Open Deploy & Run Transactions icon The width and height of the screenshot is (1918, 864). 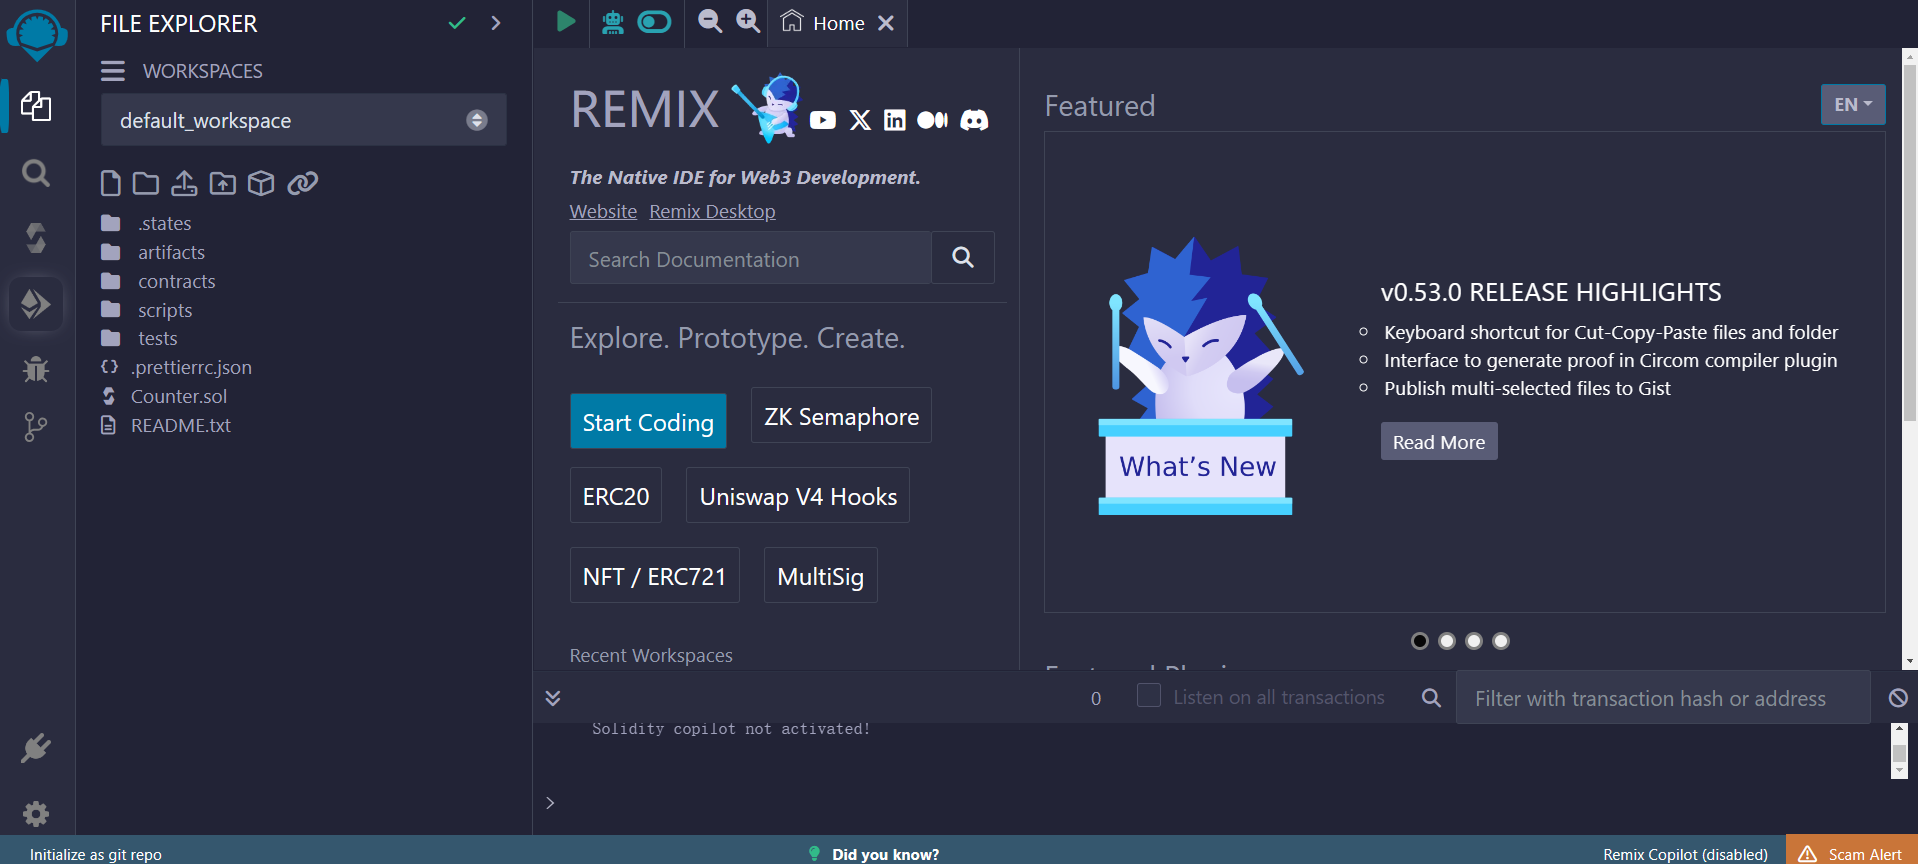[x=36, y=304]
